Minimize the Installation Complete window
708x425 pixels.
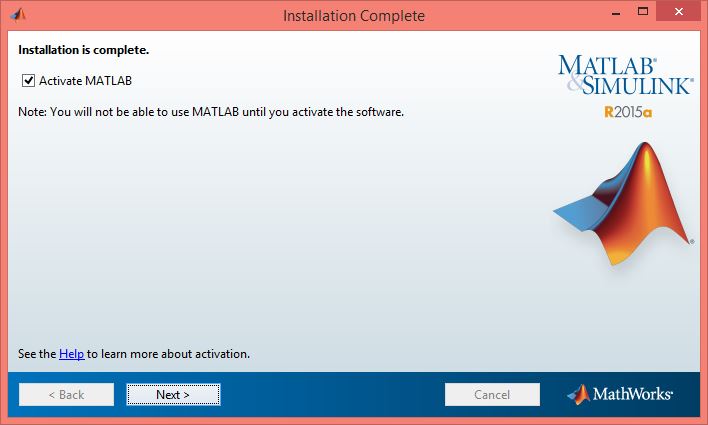(616, 12)
